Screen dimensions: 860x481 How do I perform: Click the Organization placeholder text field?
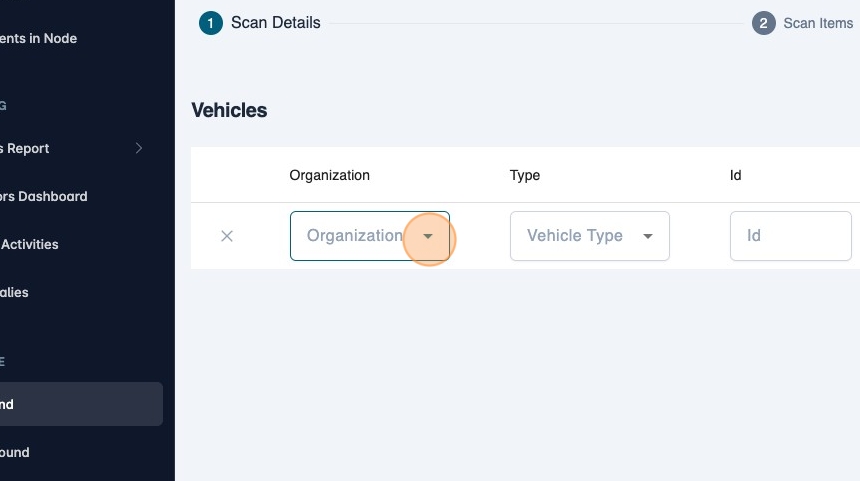(x=354, y=236)
